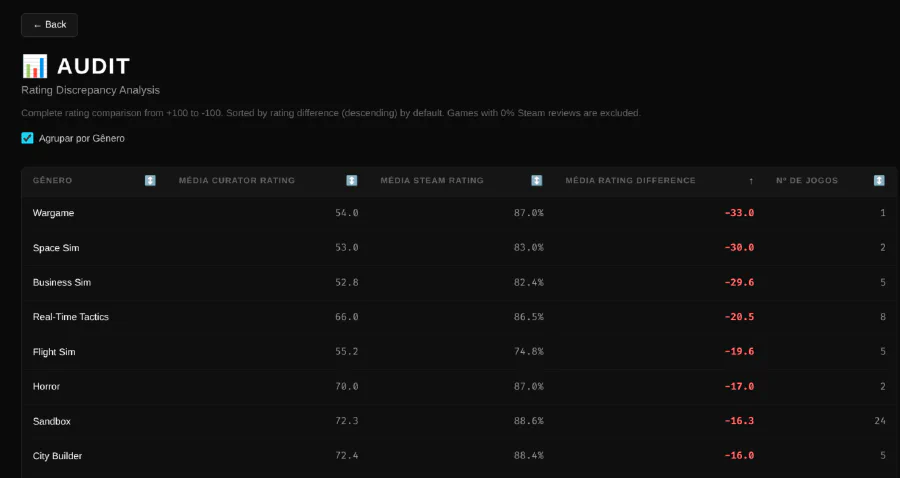Select the Horror genre row
Image resolution: width=900 pixels, height=478 pixels.
(x=47, y=386)
